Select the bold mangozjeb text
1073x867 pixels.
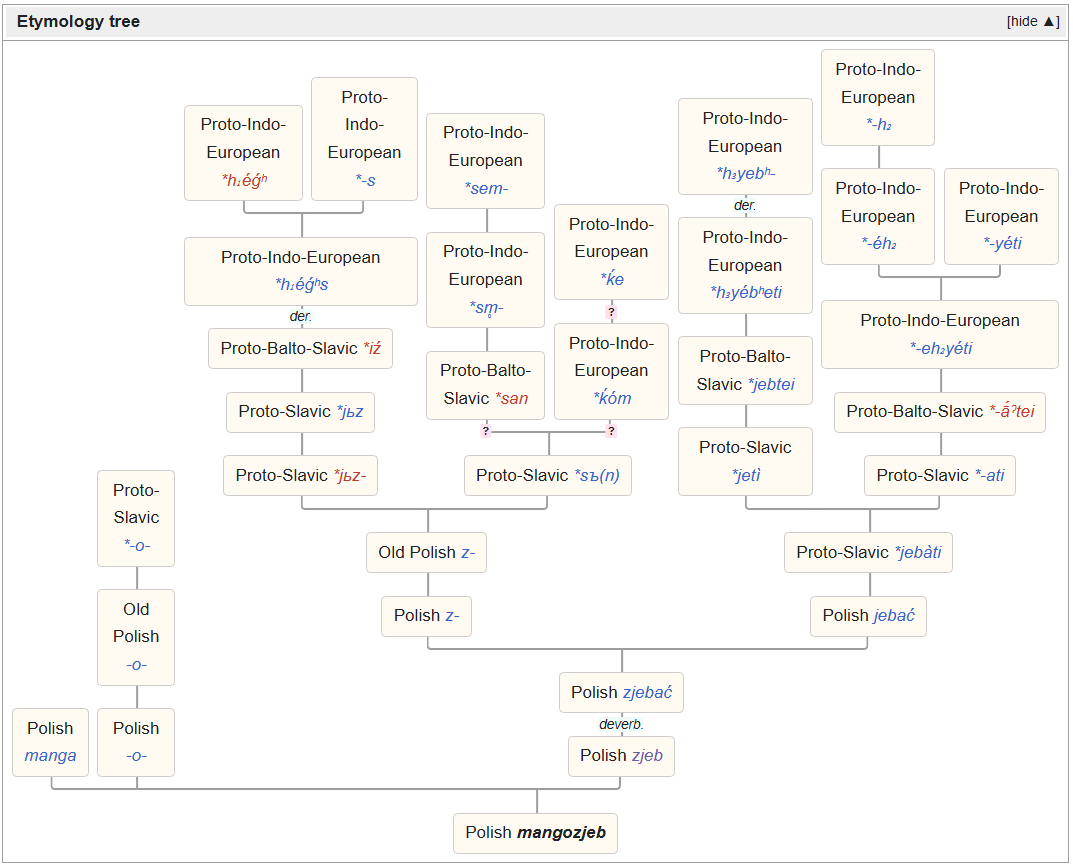click(562, 832)
